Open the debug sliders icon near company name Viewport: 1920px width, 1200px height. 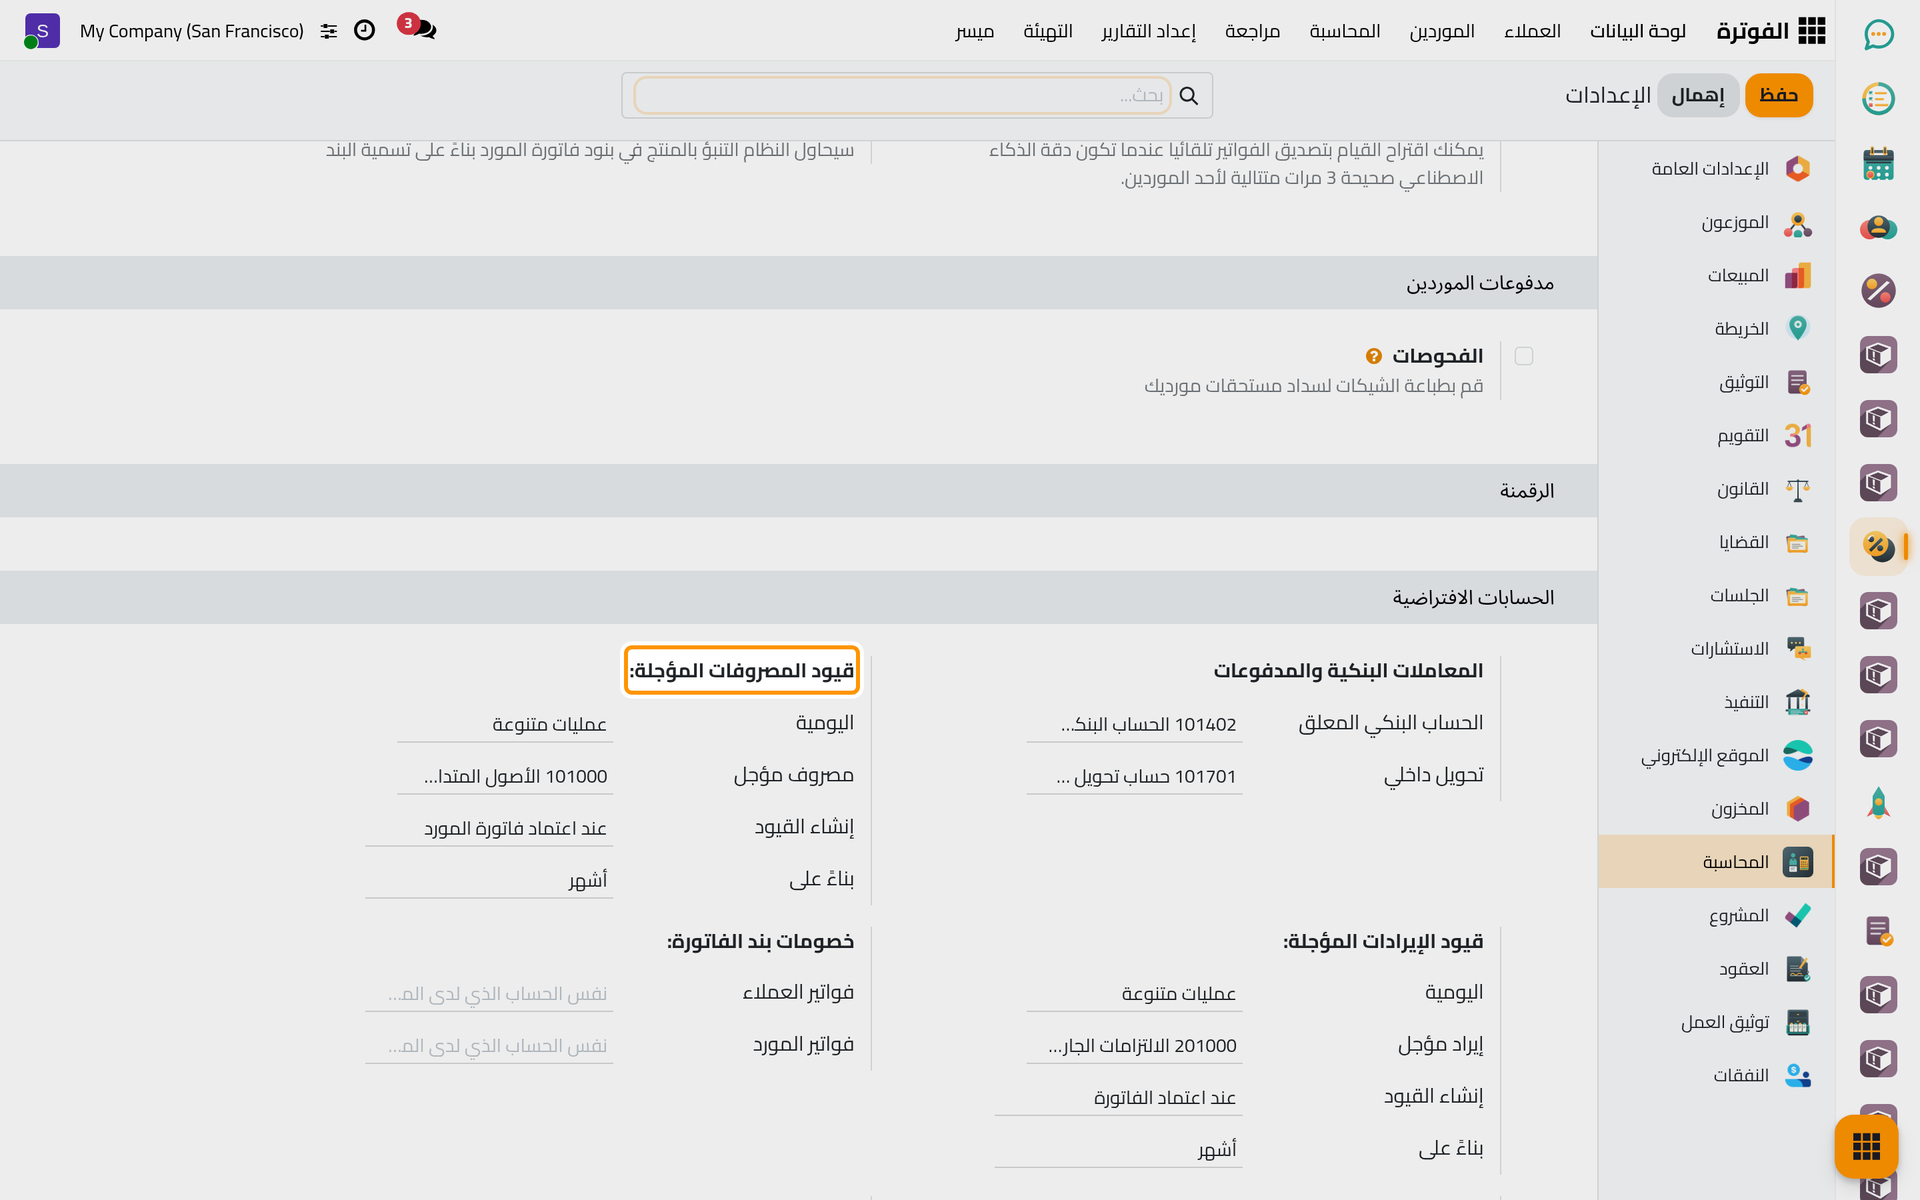coord(329,31)
